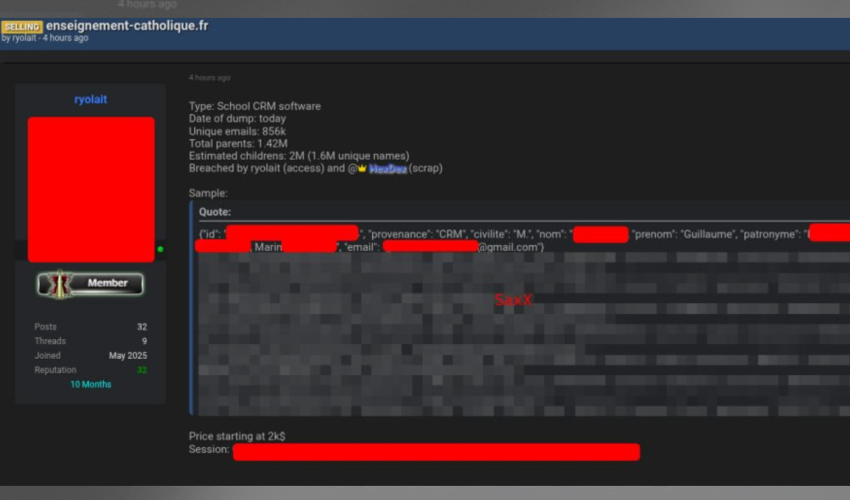The height and width of the screenshot is (500, 850).
Task: Open ryolait's profile from sidebar username
Action: pyautogui.click(x=90, y=99)
